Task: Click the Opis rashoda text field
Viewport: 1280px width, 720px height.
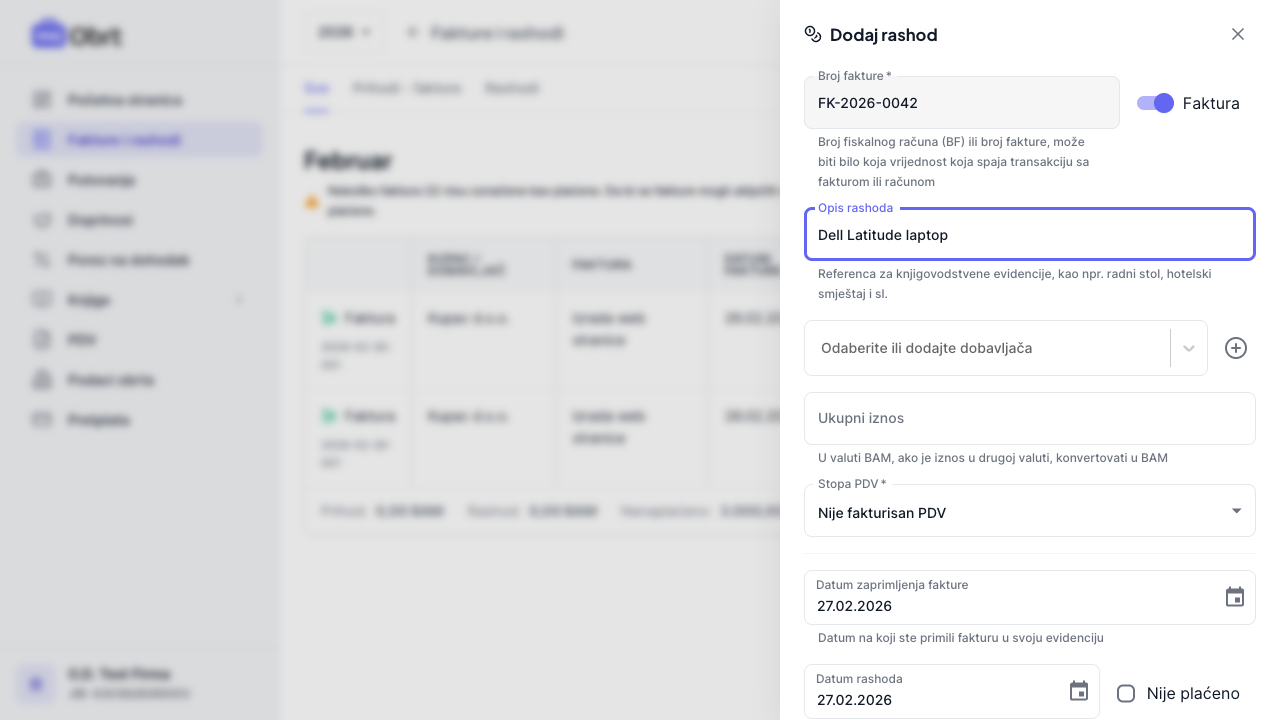Action: pyautogui.click(x=1029, y=235)
